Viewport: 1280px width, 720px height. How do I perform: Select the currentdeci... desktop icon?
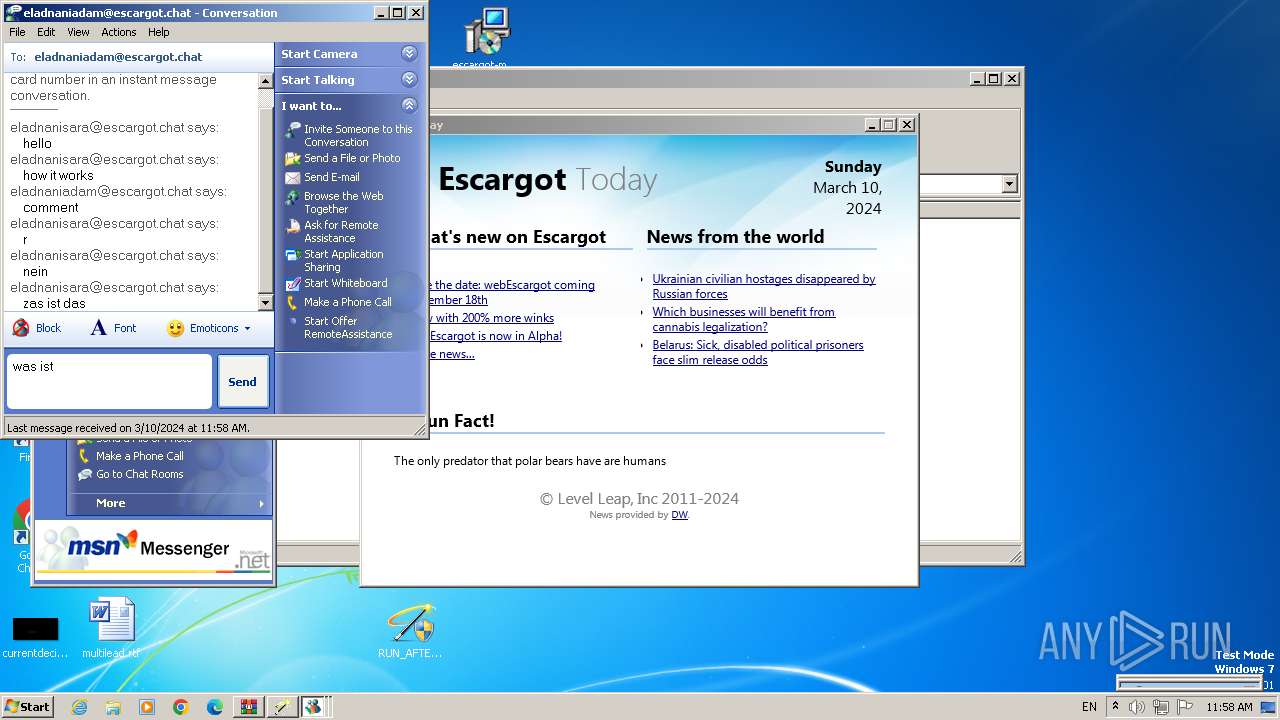coord(35,637)
